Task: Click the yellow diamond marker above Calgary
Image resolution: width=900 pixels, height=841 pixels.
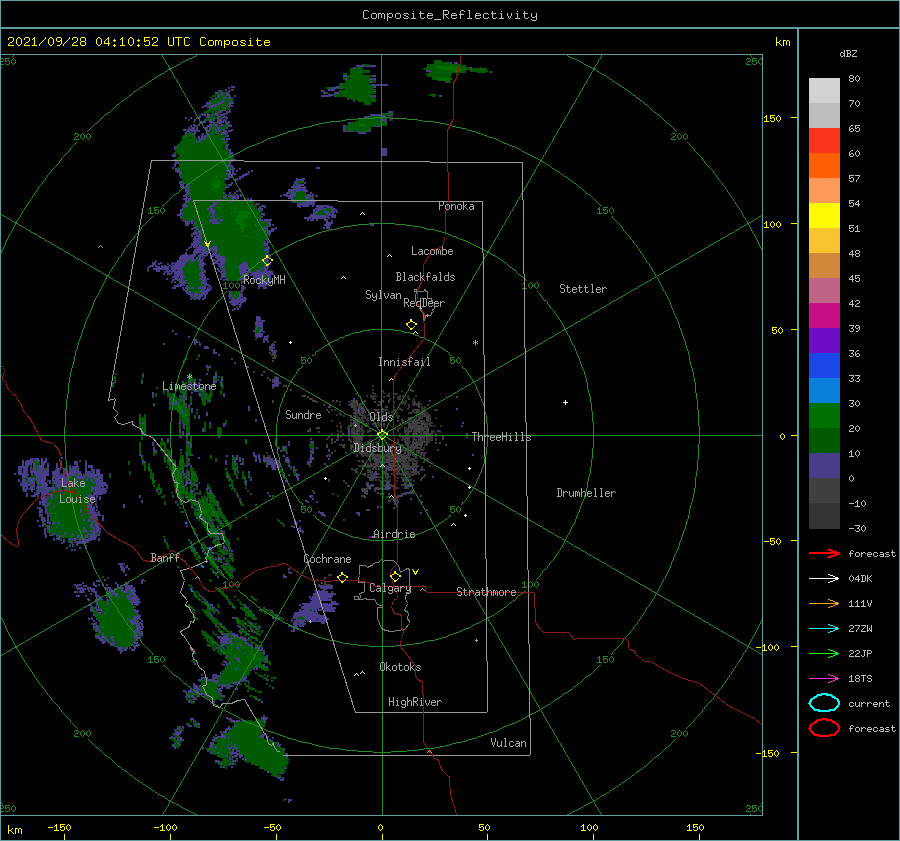Action: 395,576
